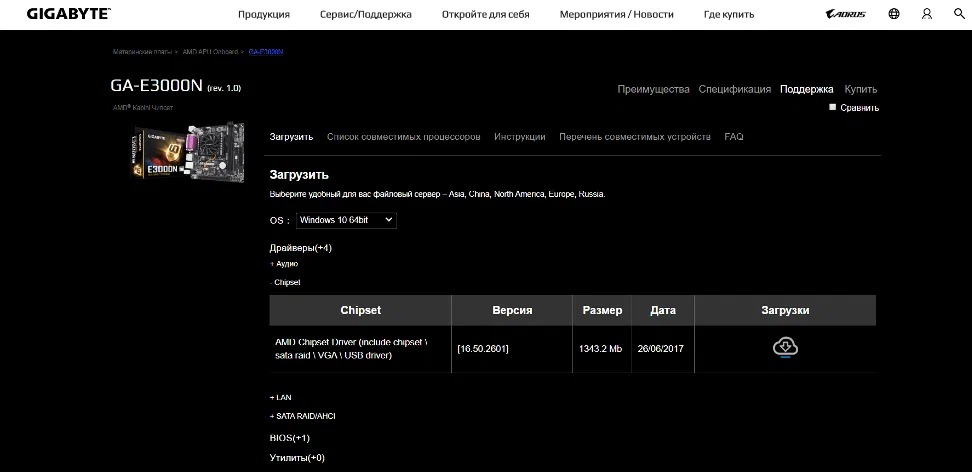Open the Мероприятия / Новости menu

point(616,14)
